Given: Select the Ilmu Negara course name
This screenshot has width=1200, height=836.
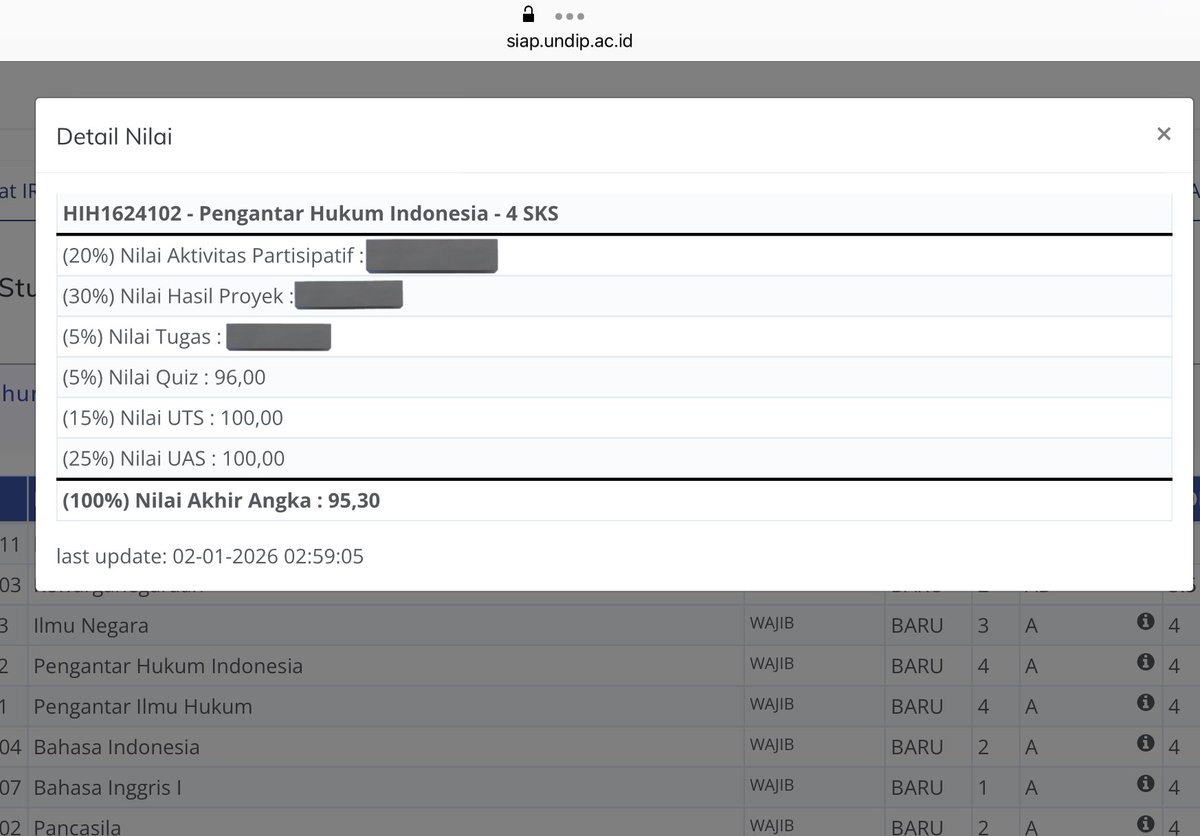Looking at the screenshot, I should click(91, 626).
